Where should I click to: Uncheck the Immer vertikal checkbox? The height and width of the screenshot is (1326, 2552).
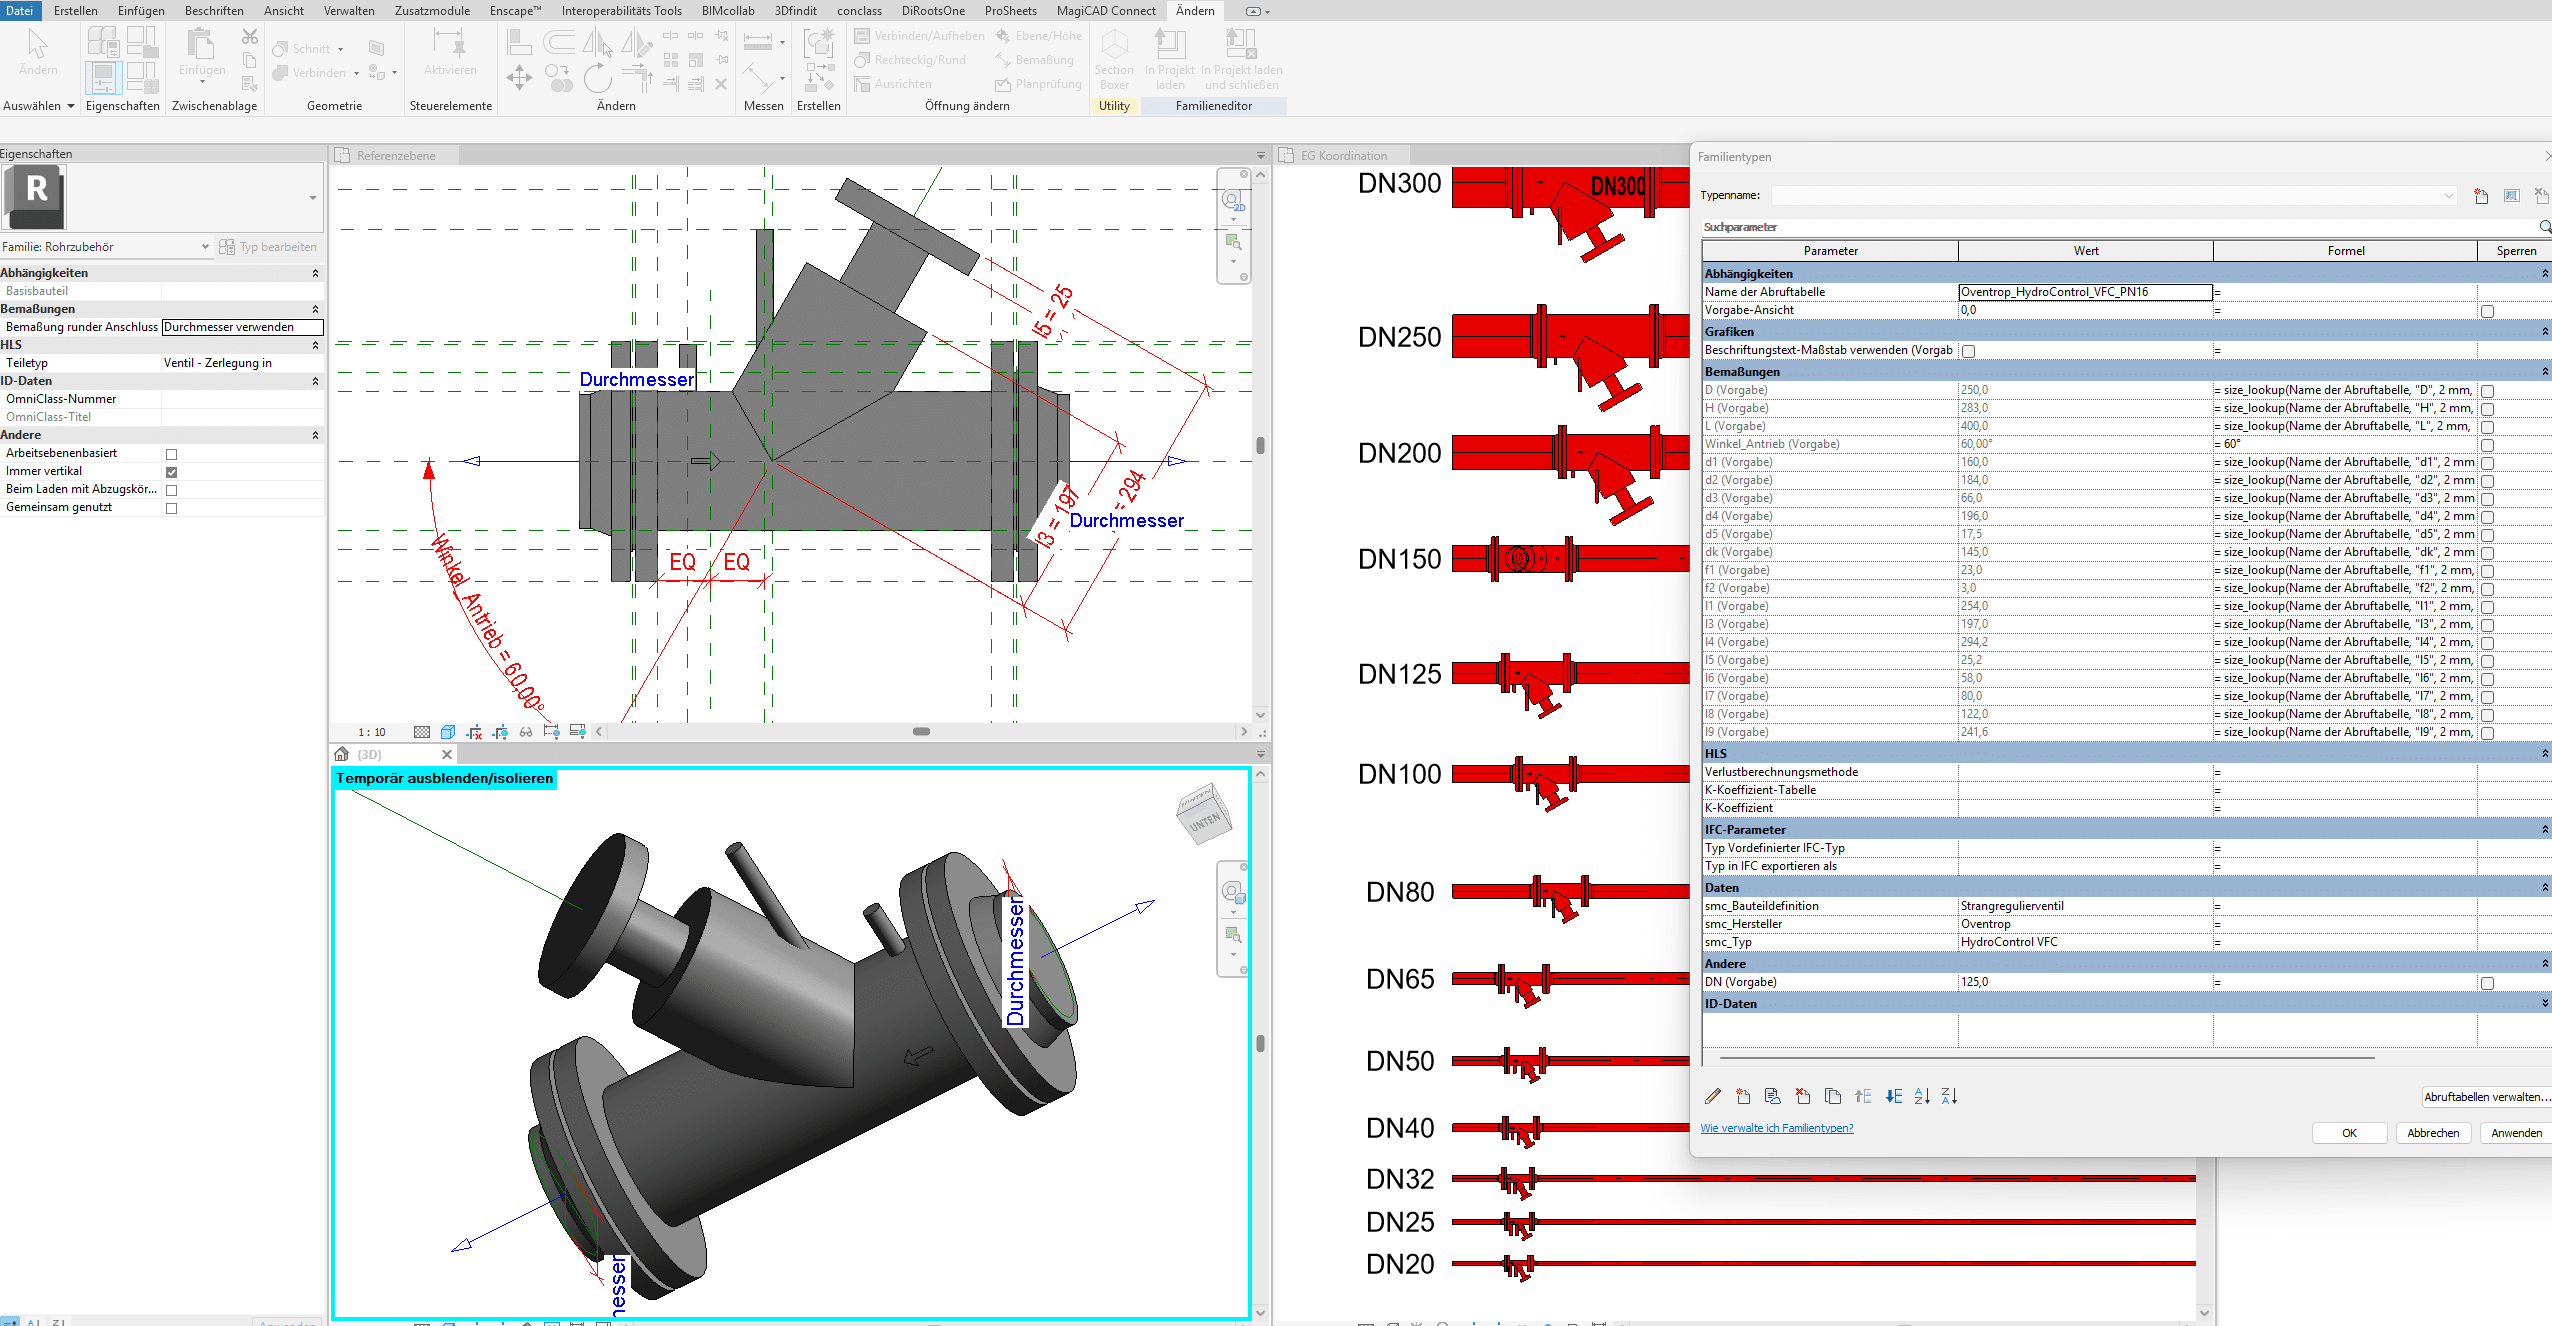[x=171, y=472]
